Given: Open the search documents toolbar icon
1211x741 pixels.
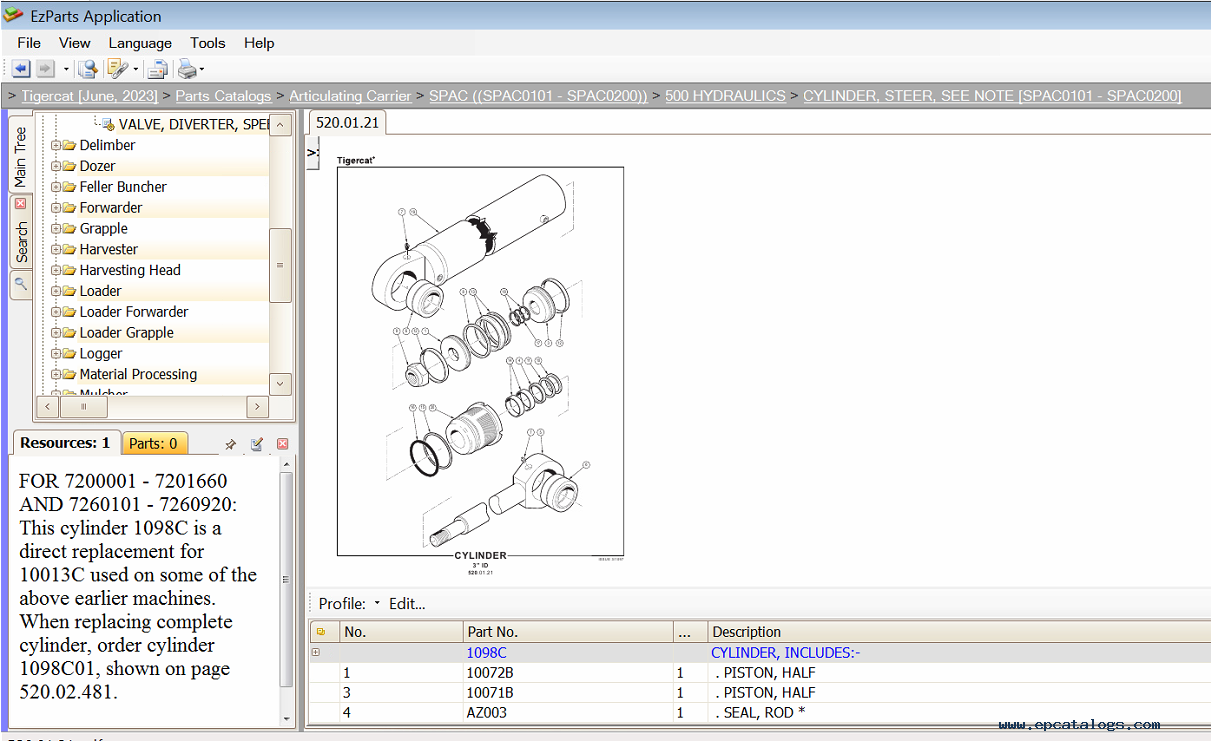Looking at the screenshot, I should coord(88,69).
